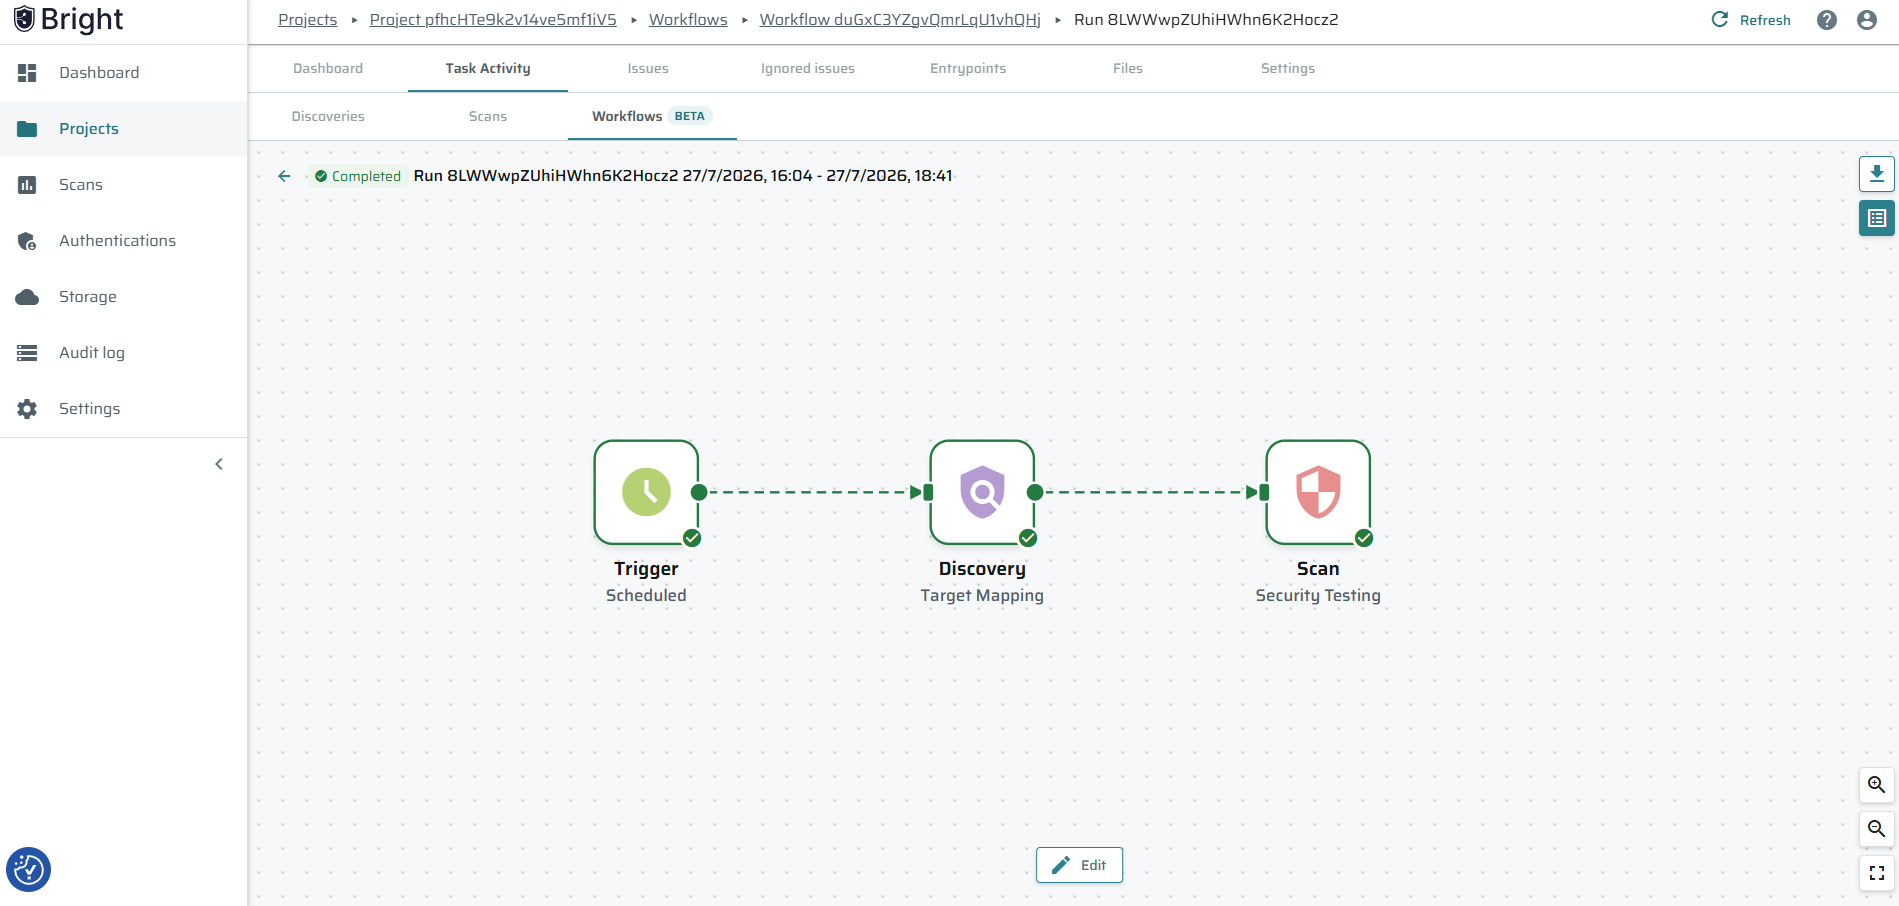Image resolution: width=1899 pixels, height=906 pixels.
Task: Click the Scan node's green checkmark status
Action: pyautogui.click(x=1364, y=538)
